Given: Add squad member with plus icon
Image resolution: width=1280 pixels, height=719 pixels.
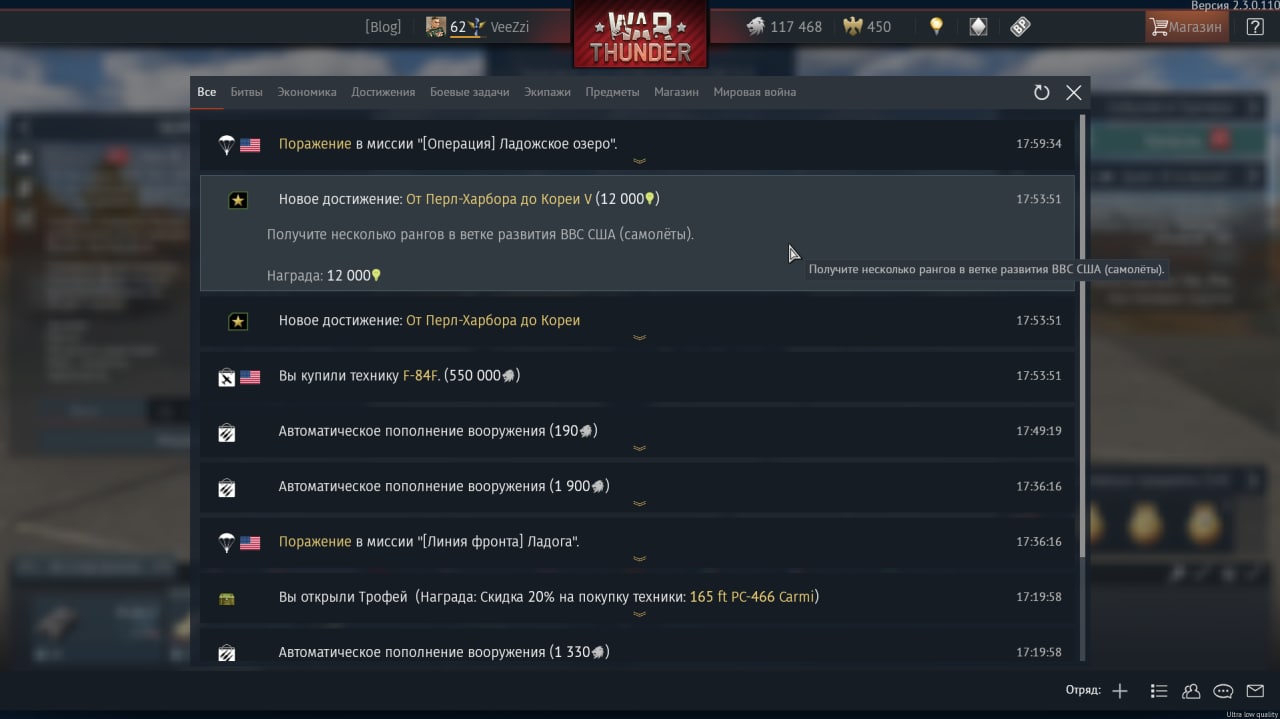Looking at the screenshot, I should 1120,691.
